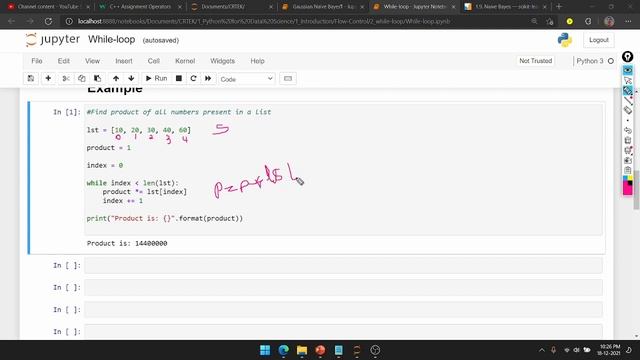Move selected cell up arrow

[x=116, y=78]
